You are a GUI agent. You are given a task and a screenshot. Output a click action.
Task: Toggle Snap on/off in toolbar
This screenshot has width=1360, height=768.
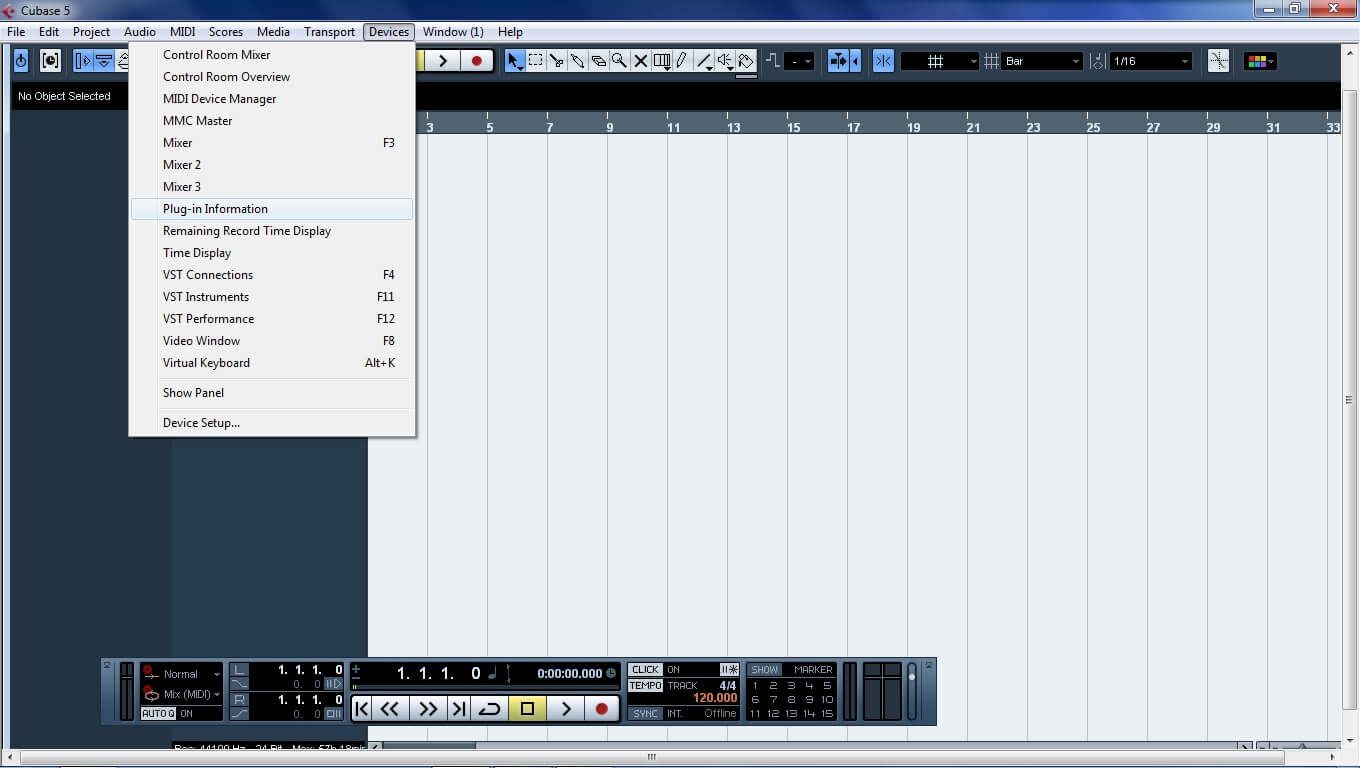(x=883, y=61)
